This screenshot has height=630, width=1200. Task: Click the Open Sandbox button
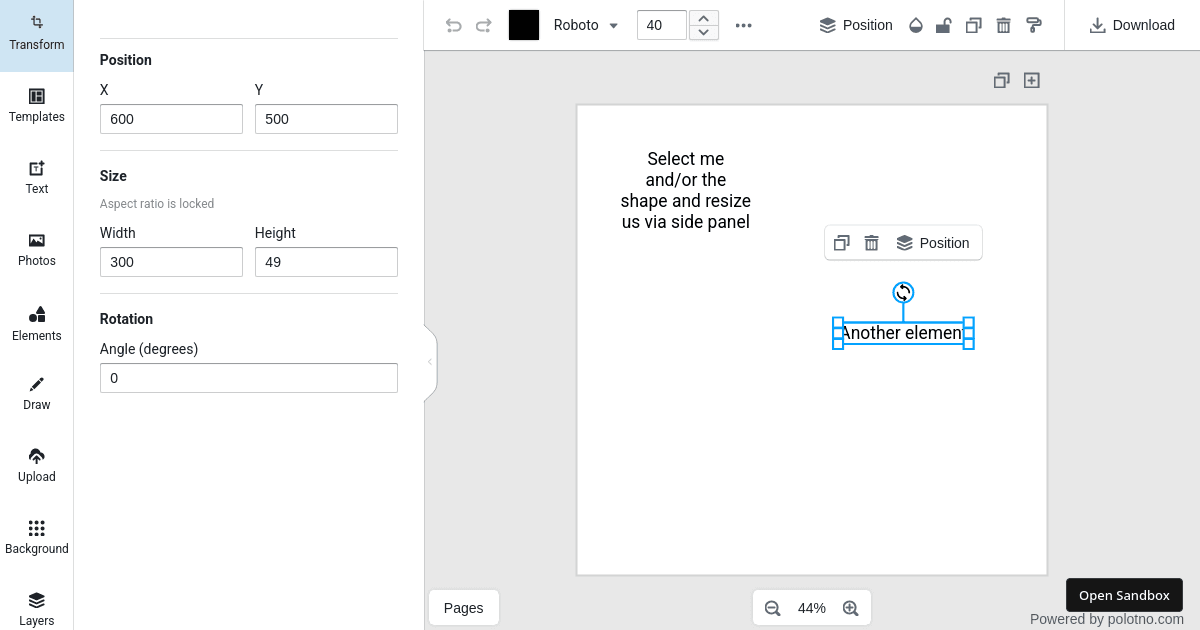pyautogui.click(x=1124, y=595)
